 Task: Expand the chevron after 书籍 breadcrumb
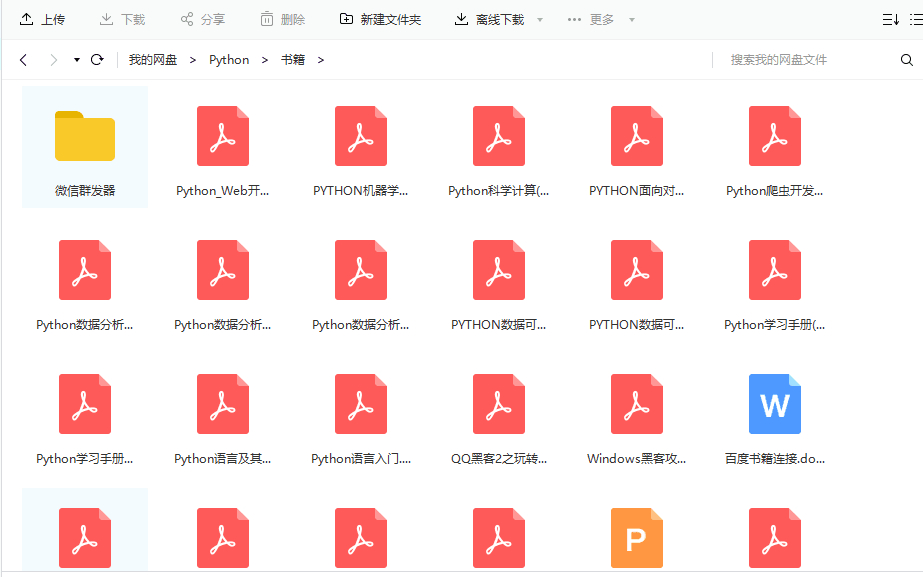click(x=321, y=60)
